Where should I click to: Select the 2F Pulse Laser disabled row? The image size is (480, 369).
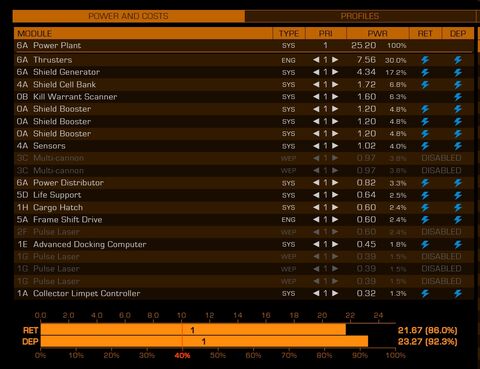click(x=244, y=232)
